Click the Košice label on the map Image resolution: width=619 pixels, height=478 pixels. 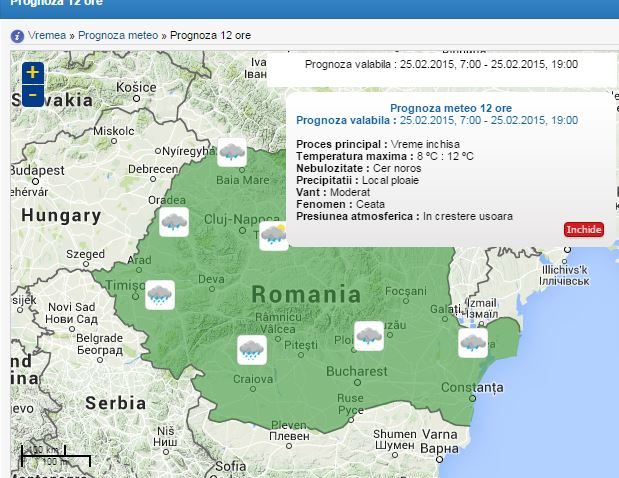pyautogui.click(x=136, y=87)
